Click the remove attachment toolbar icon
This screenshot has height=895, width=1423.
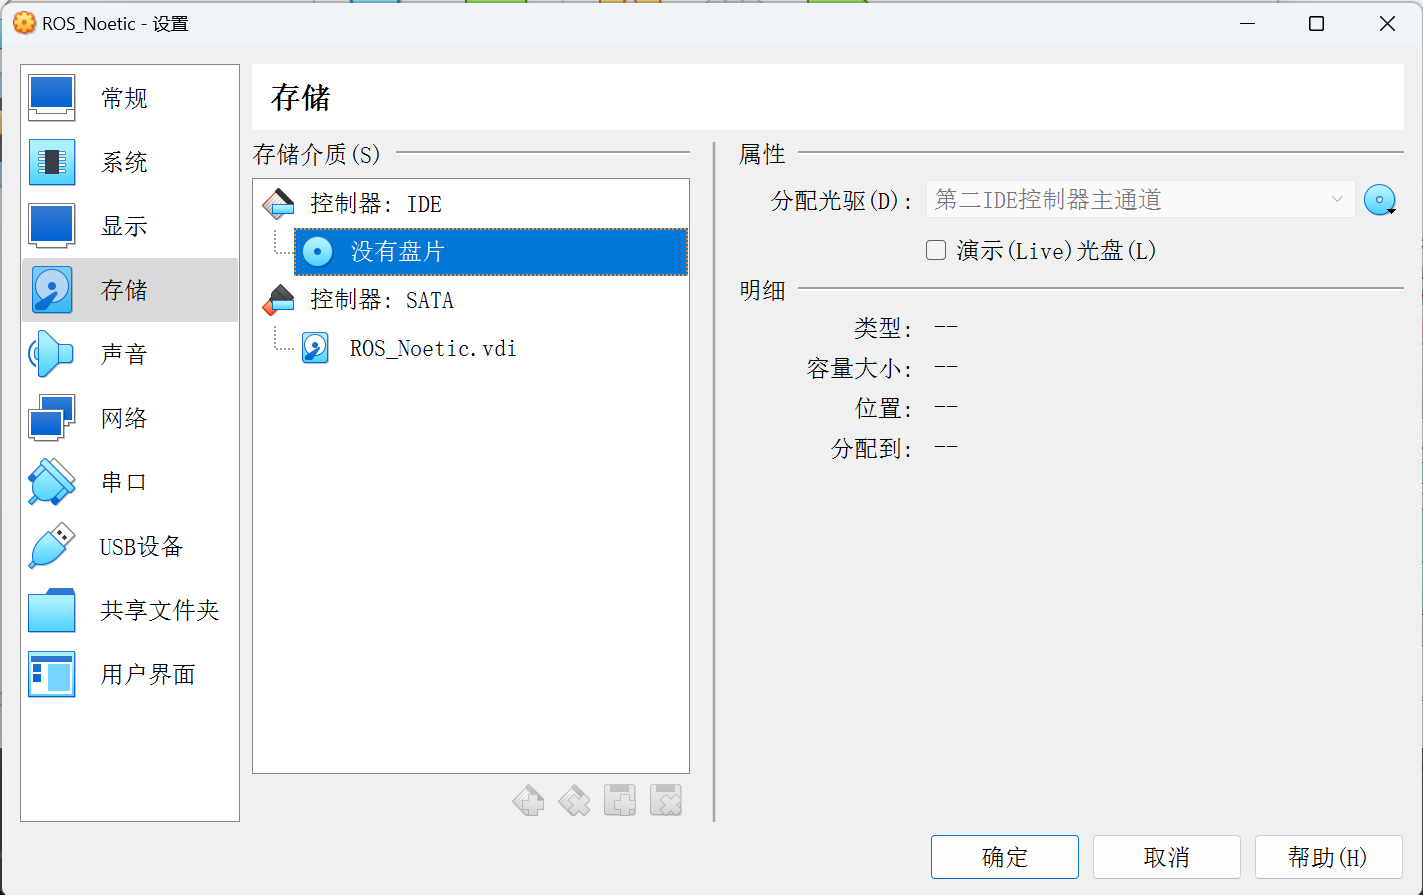click(666, 800)
